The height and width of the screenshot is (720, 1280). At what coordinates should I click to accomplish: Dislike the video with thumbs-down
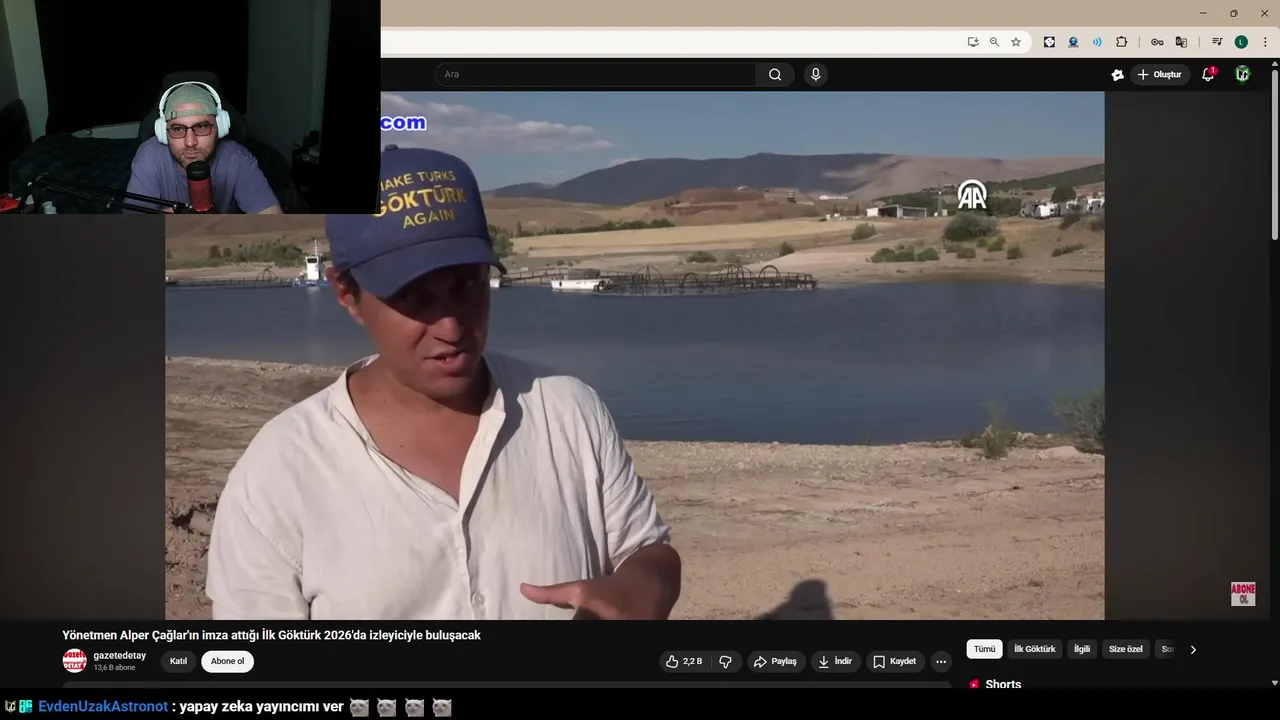click(725, 661)
